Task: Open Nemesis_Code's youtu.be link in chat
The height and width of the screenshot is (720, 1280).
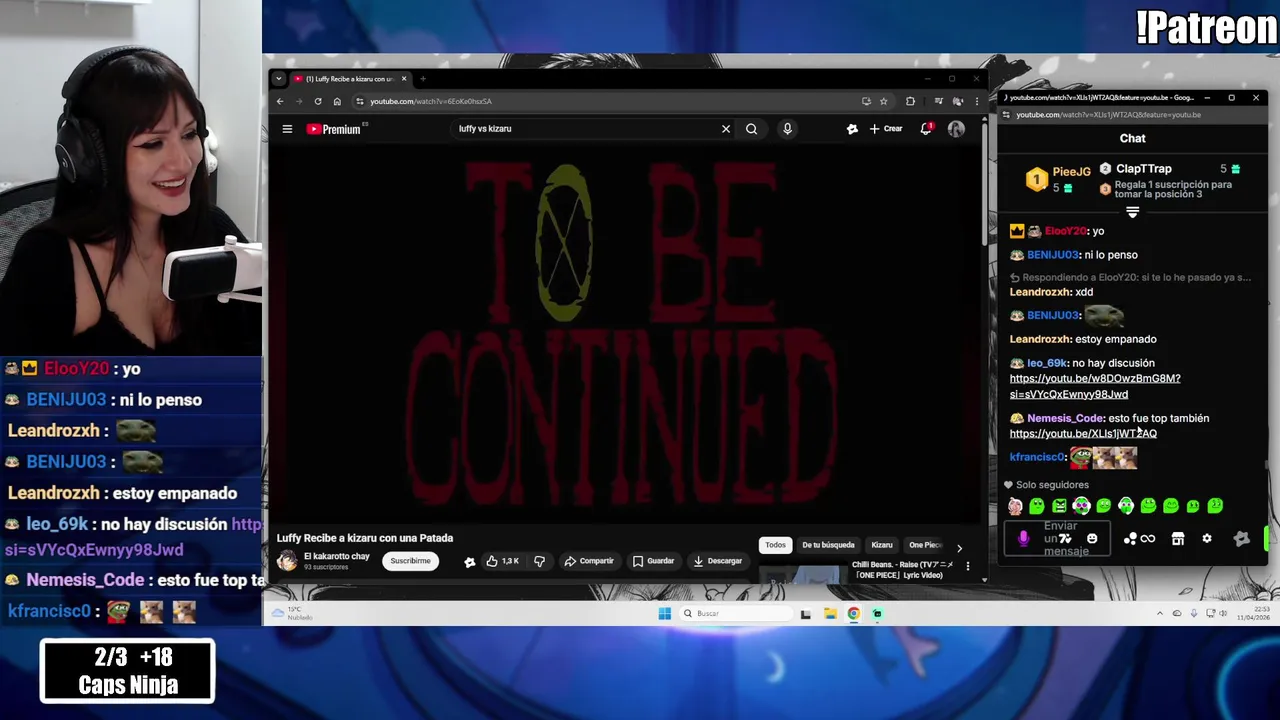Action: 1083,433
